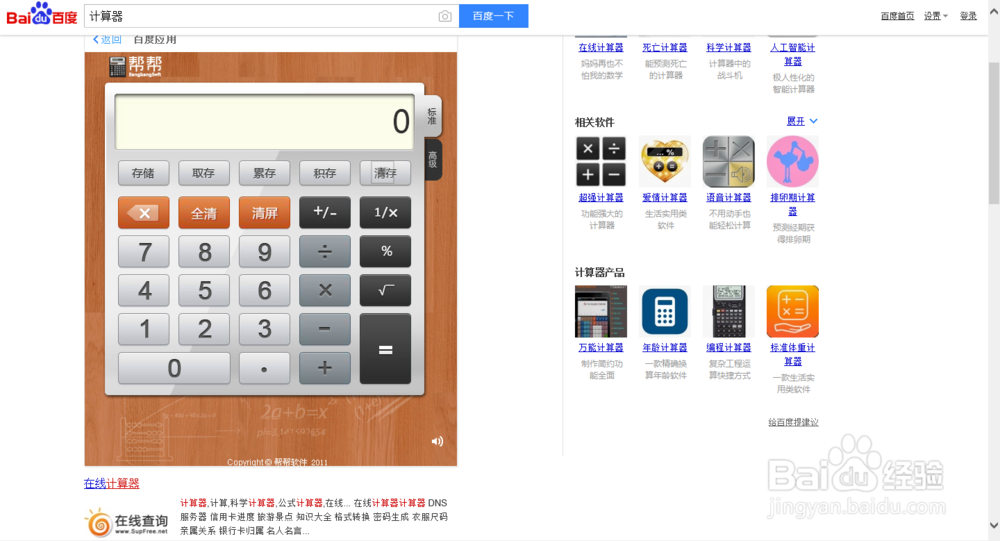The width and height of the screenshot is (1000, 541).
Task: Expand related software with 展开
Action: [802, 121]
